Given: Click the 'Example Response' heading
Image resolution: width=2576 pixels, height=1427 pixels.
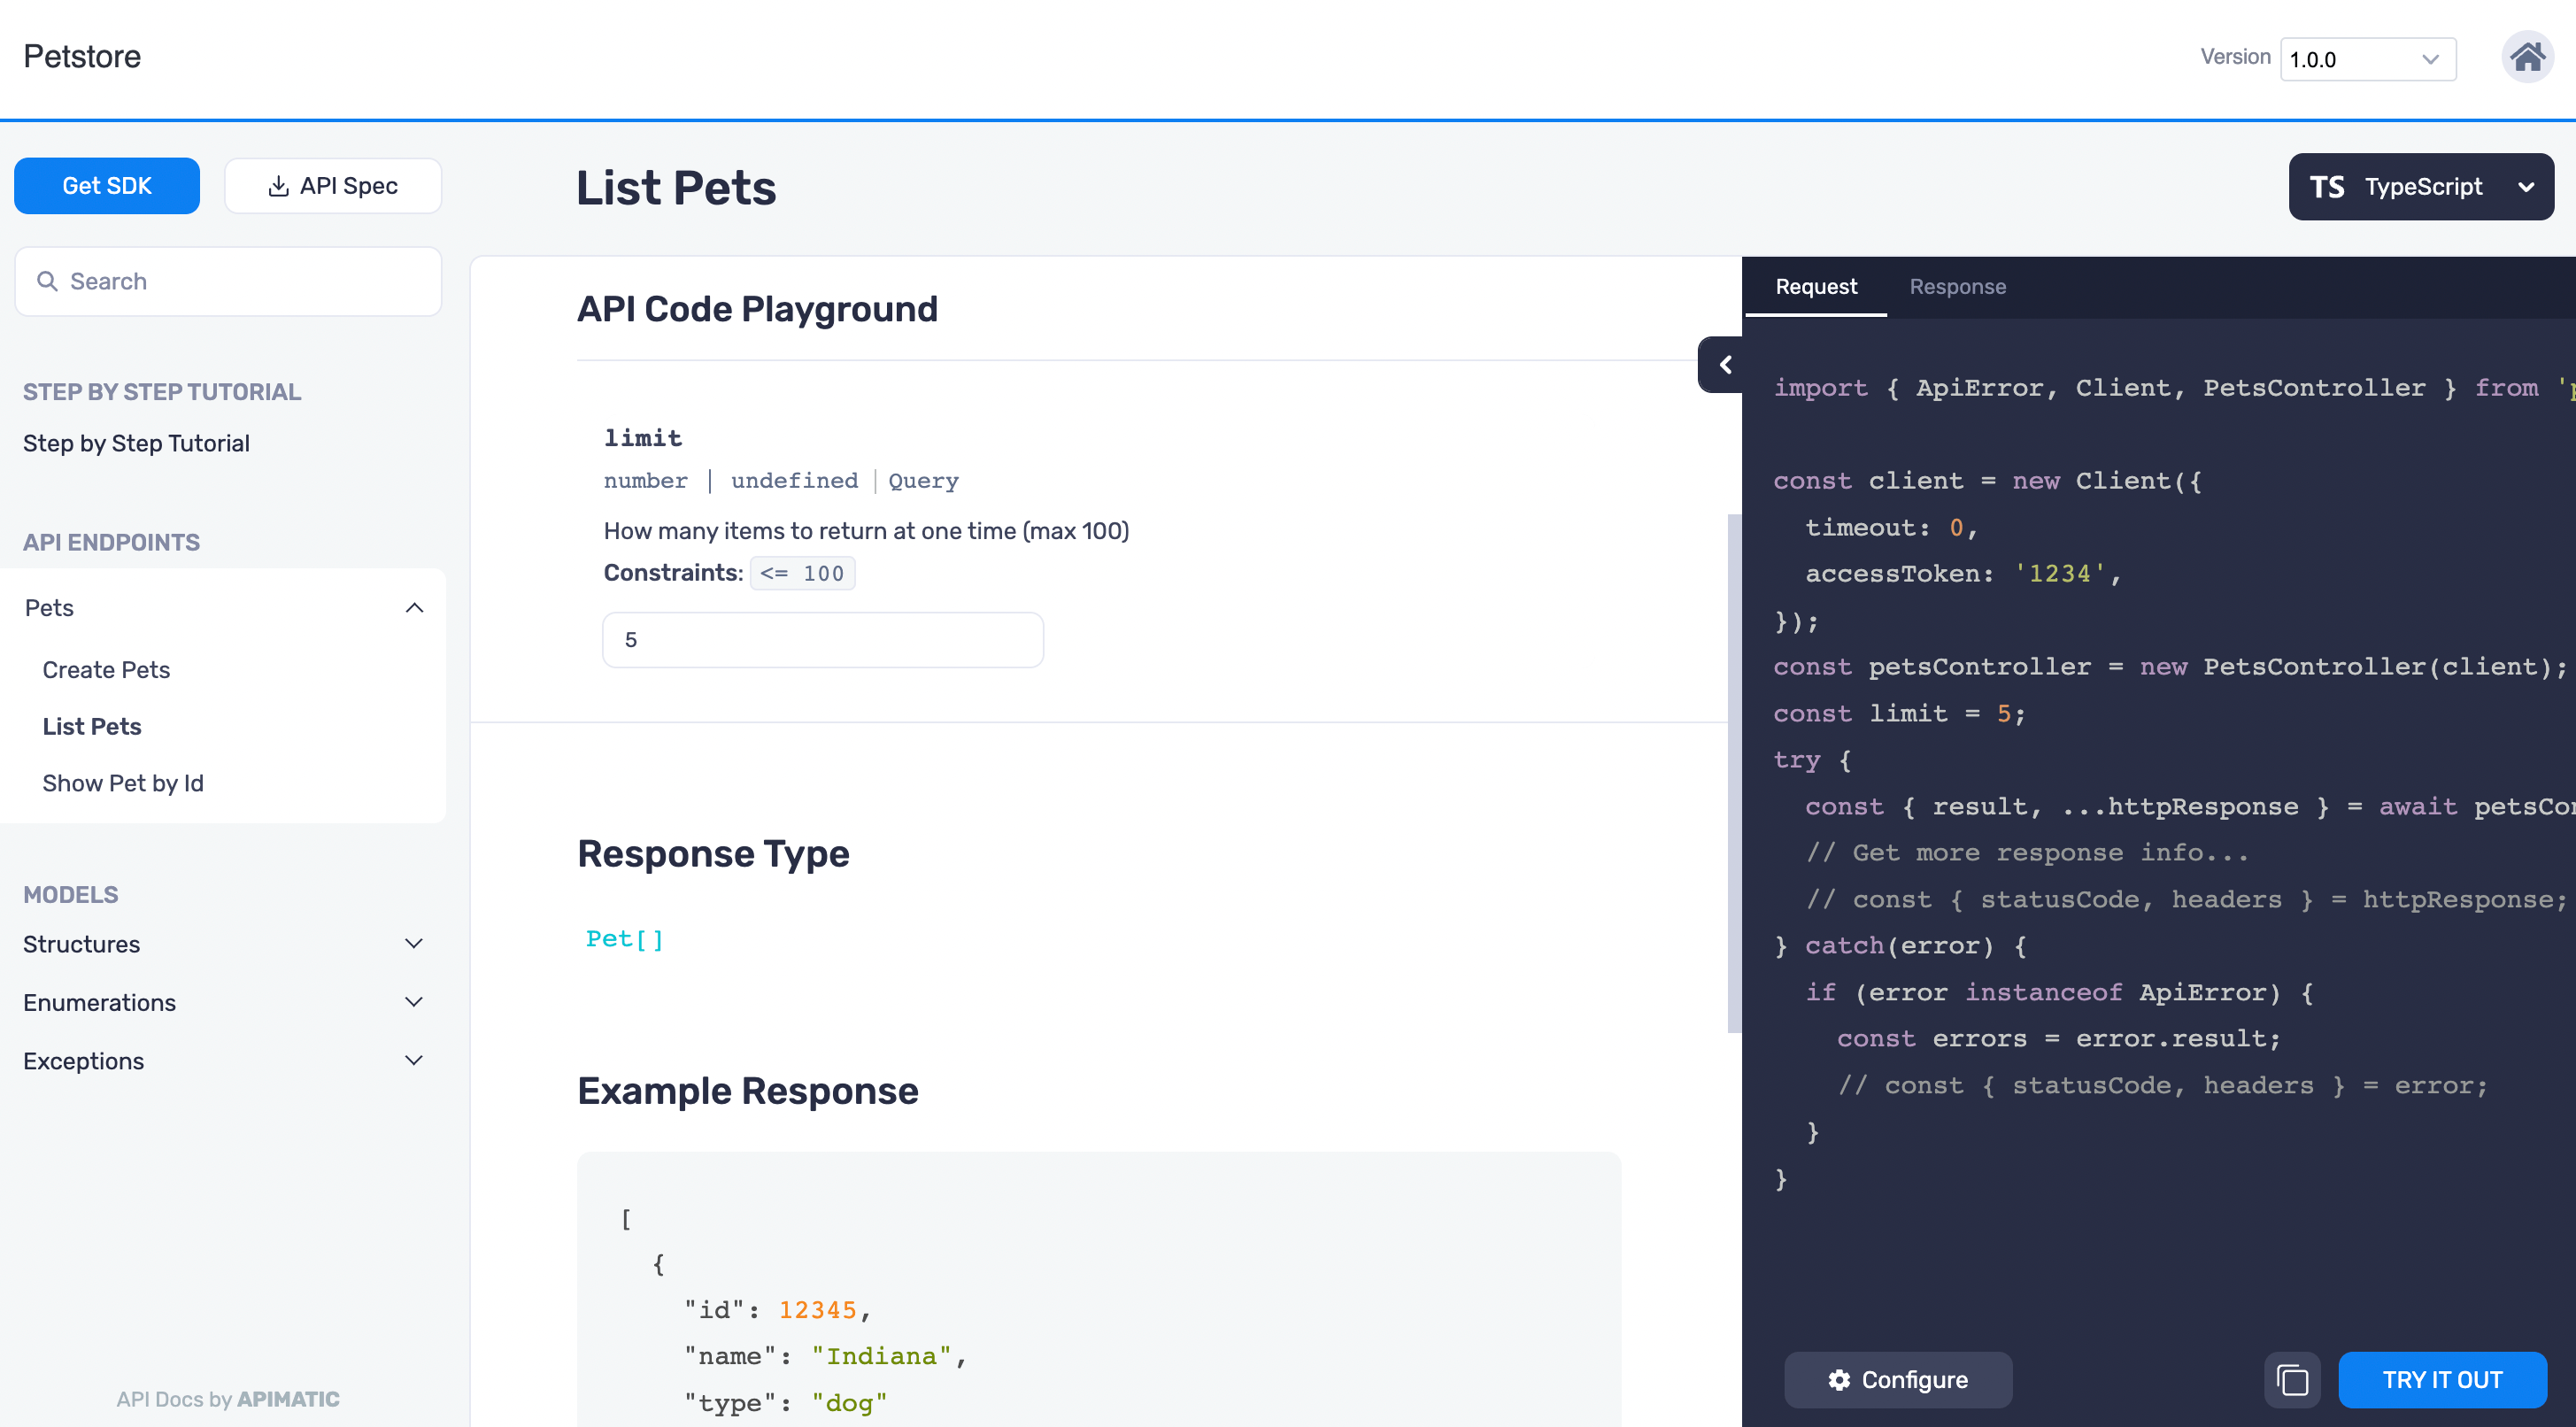Looking at the screenshot, I should click(747, 1091).
